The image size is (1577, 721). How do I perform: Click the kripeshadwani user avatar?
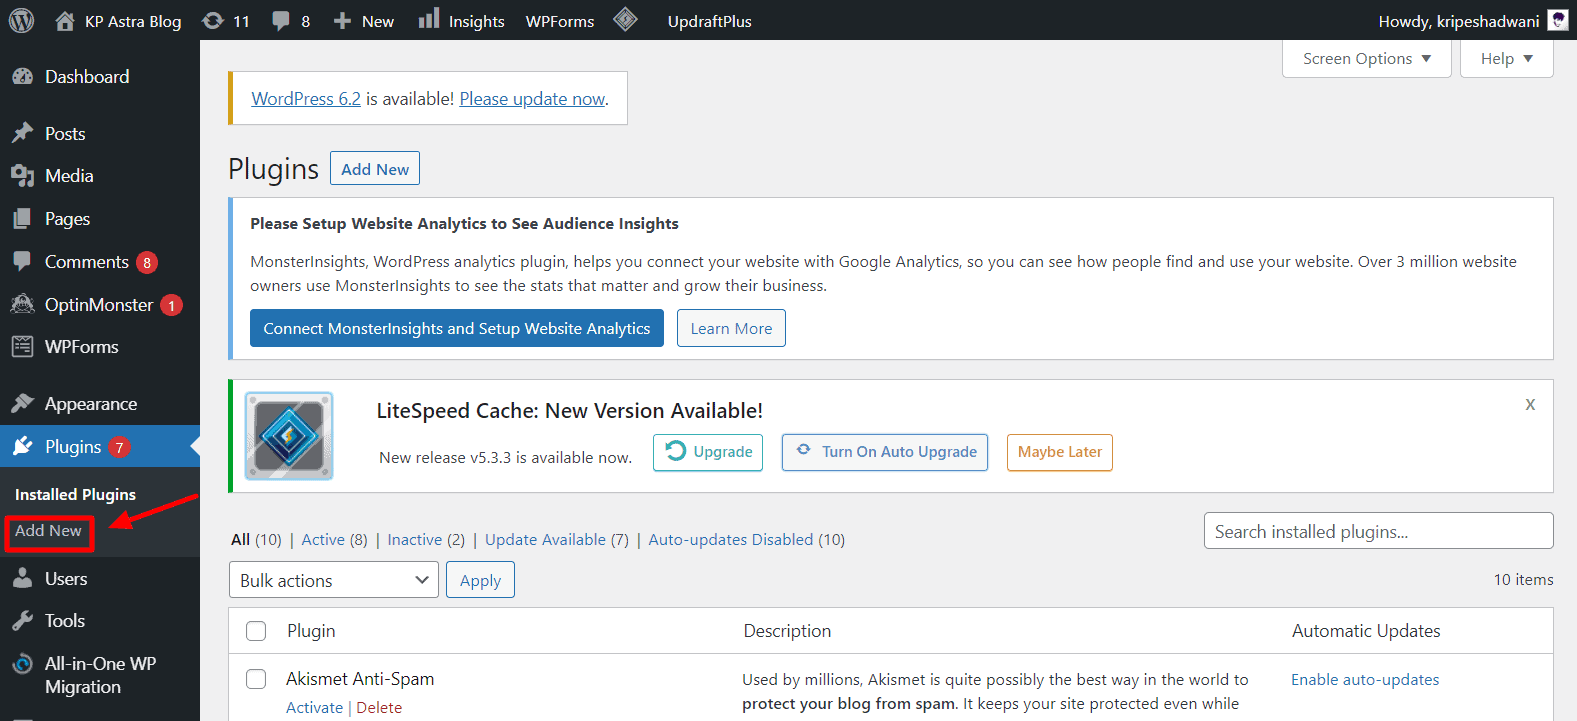[x=1558, y=20]
